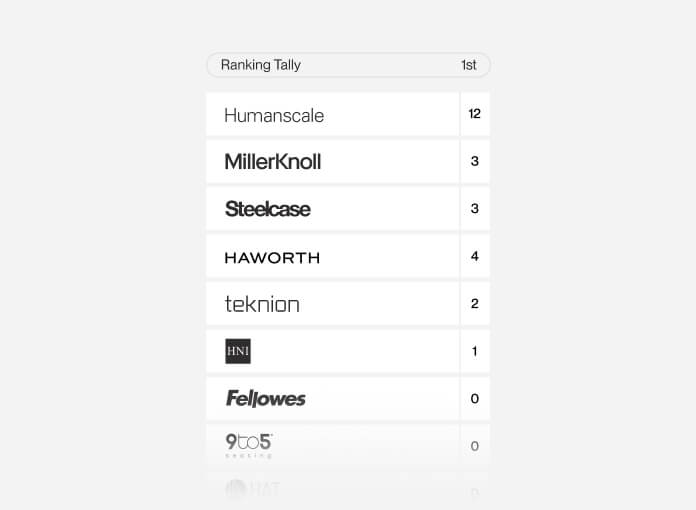Click the HNI square logo
The image size is (696, 510).
pyautogui.click(x=238, y=351)
